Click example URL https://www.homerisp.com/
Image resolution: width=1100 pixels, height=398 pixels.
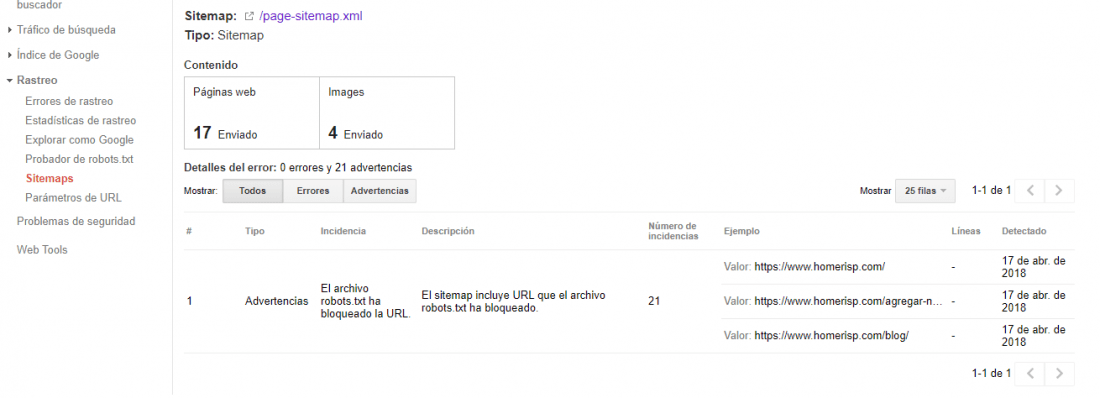click(x=819, y=267)
